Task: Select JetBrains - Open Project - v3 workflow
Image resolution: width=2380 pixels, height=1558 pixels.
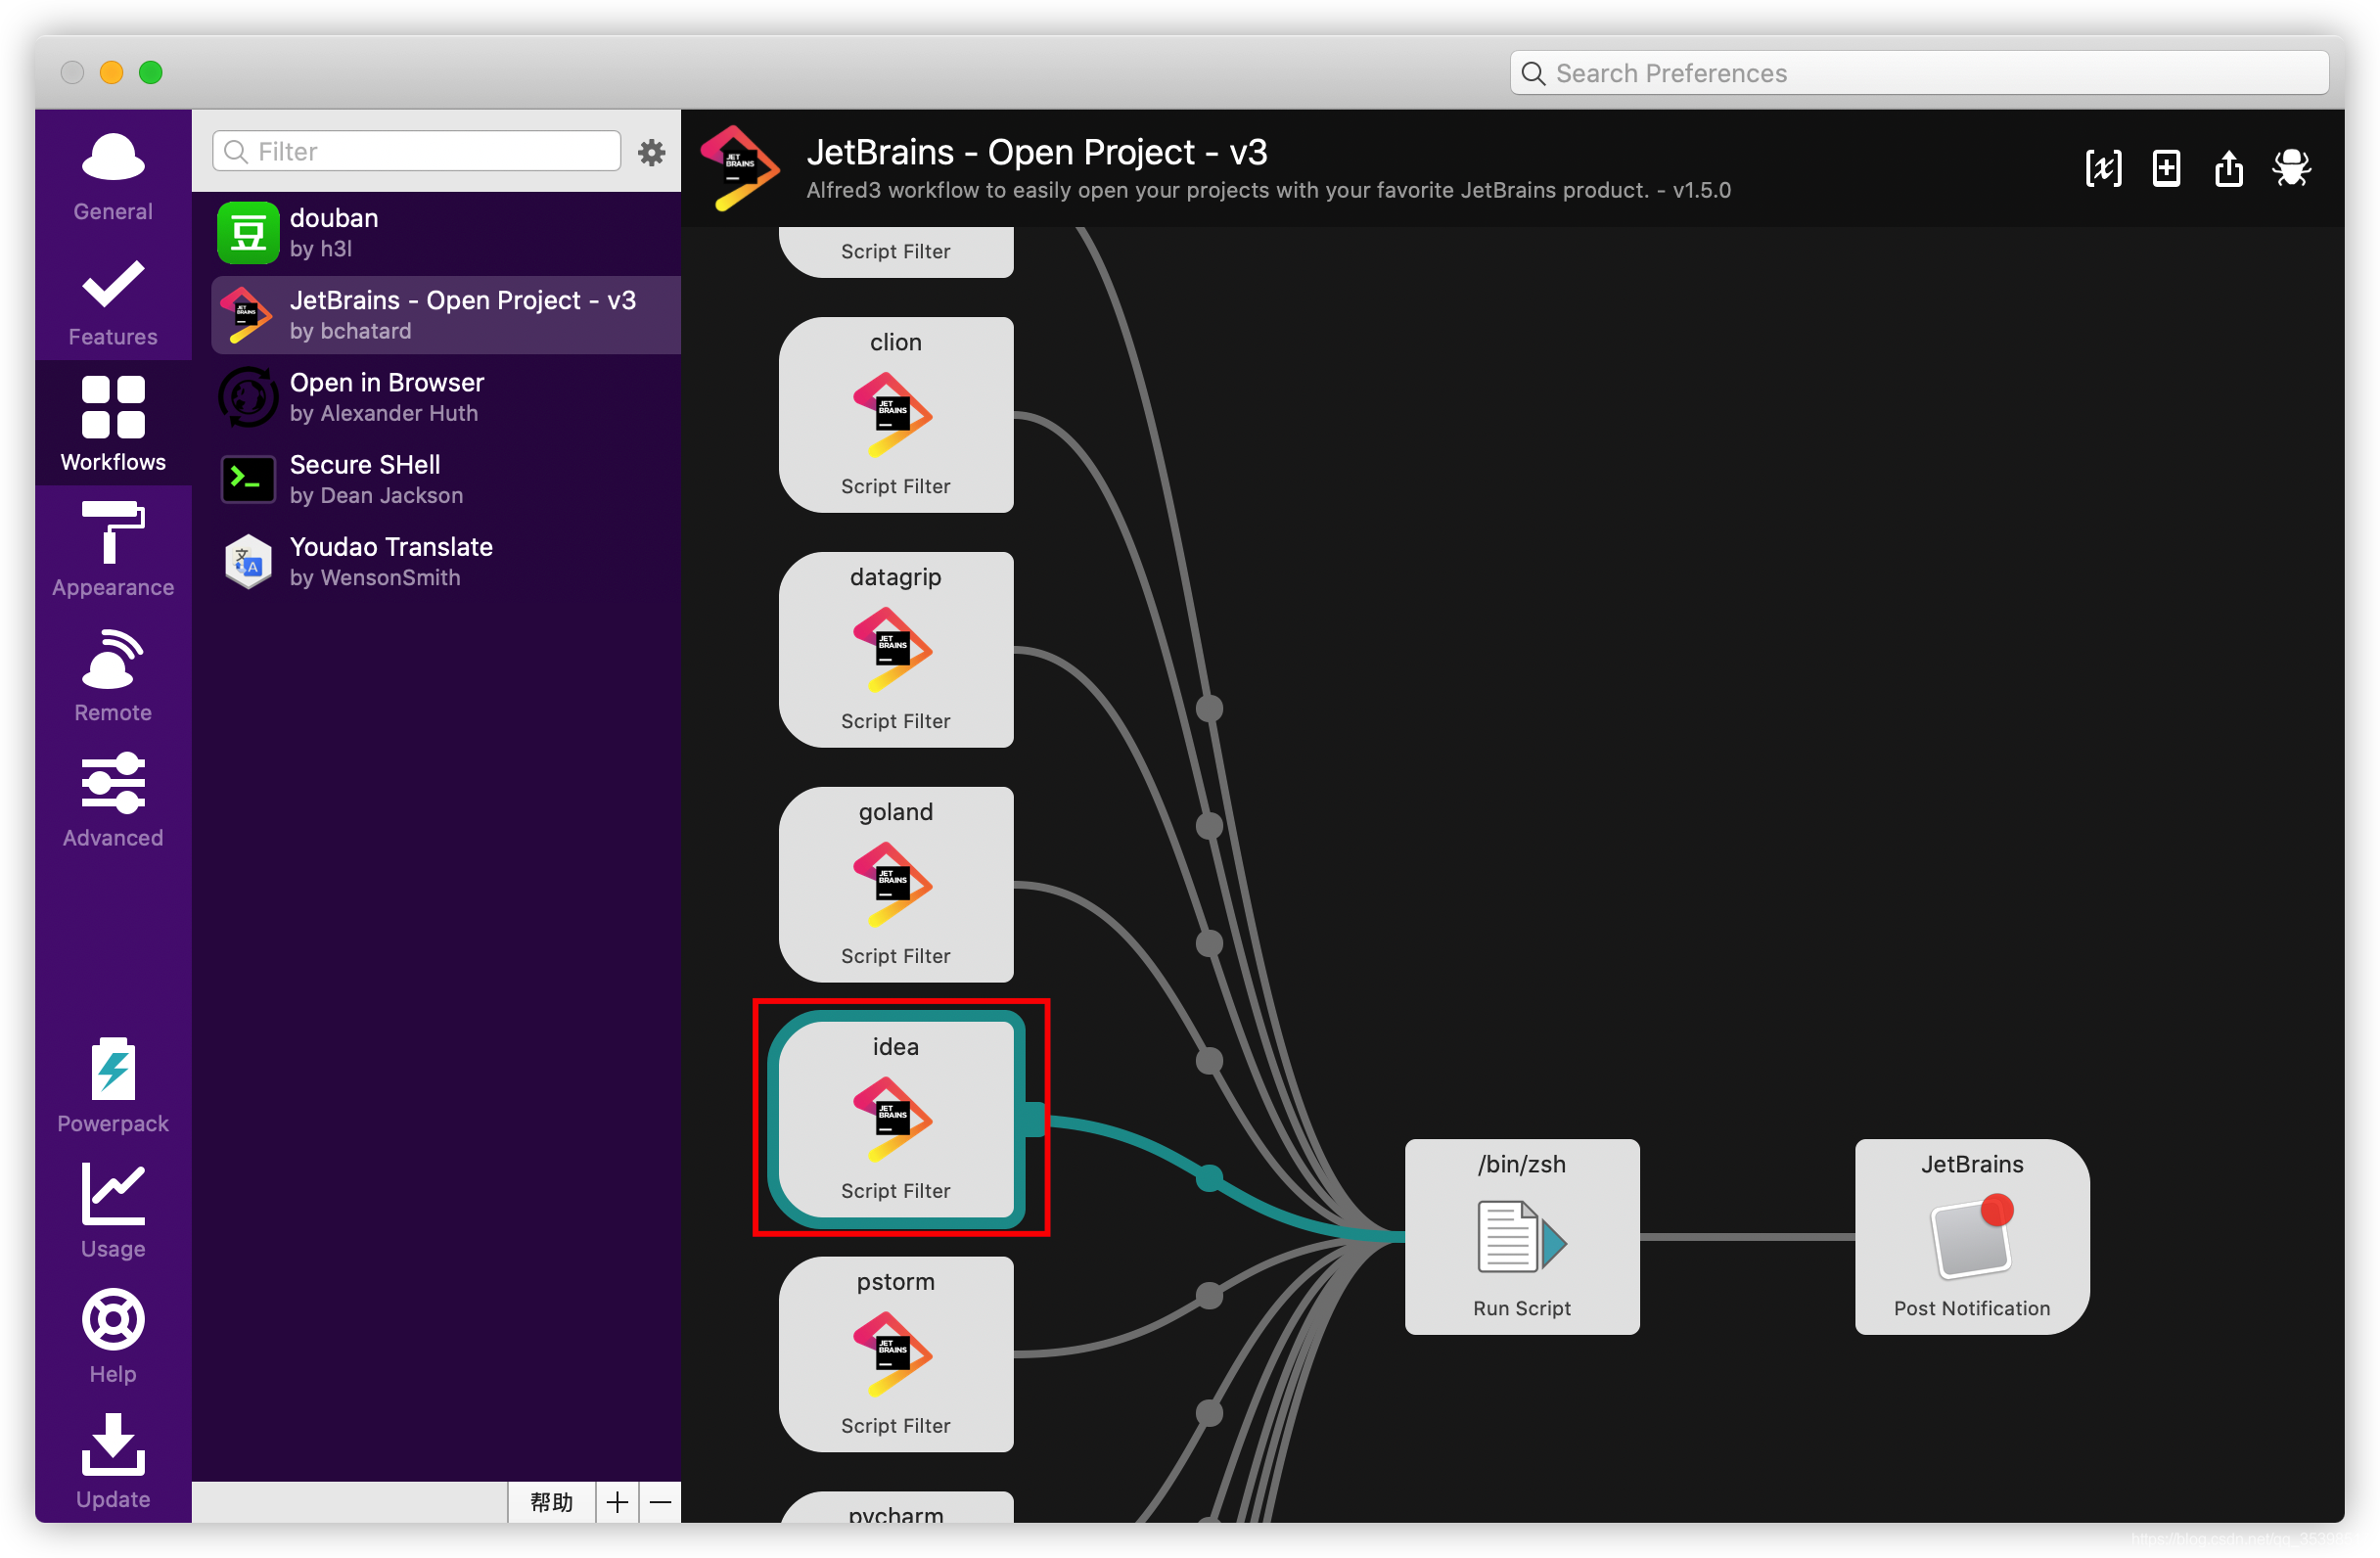Action: pyautogui.click(x=446, y=315)
